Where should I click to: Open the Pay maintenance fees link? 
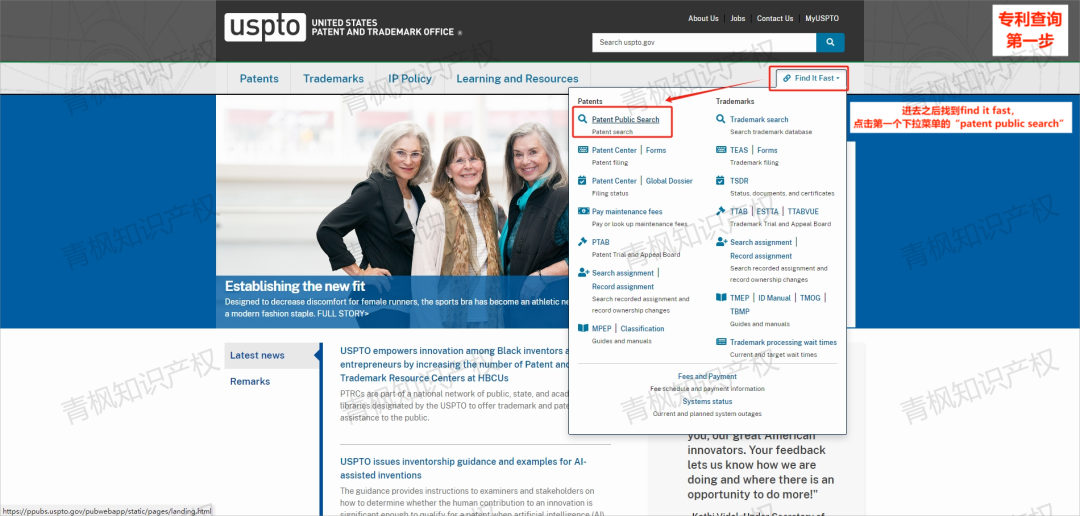click(x=627, y=211)
